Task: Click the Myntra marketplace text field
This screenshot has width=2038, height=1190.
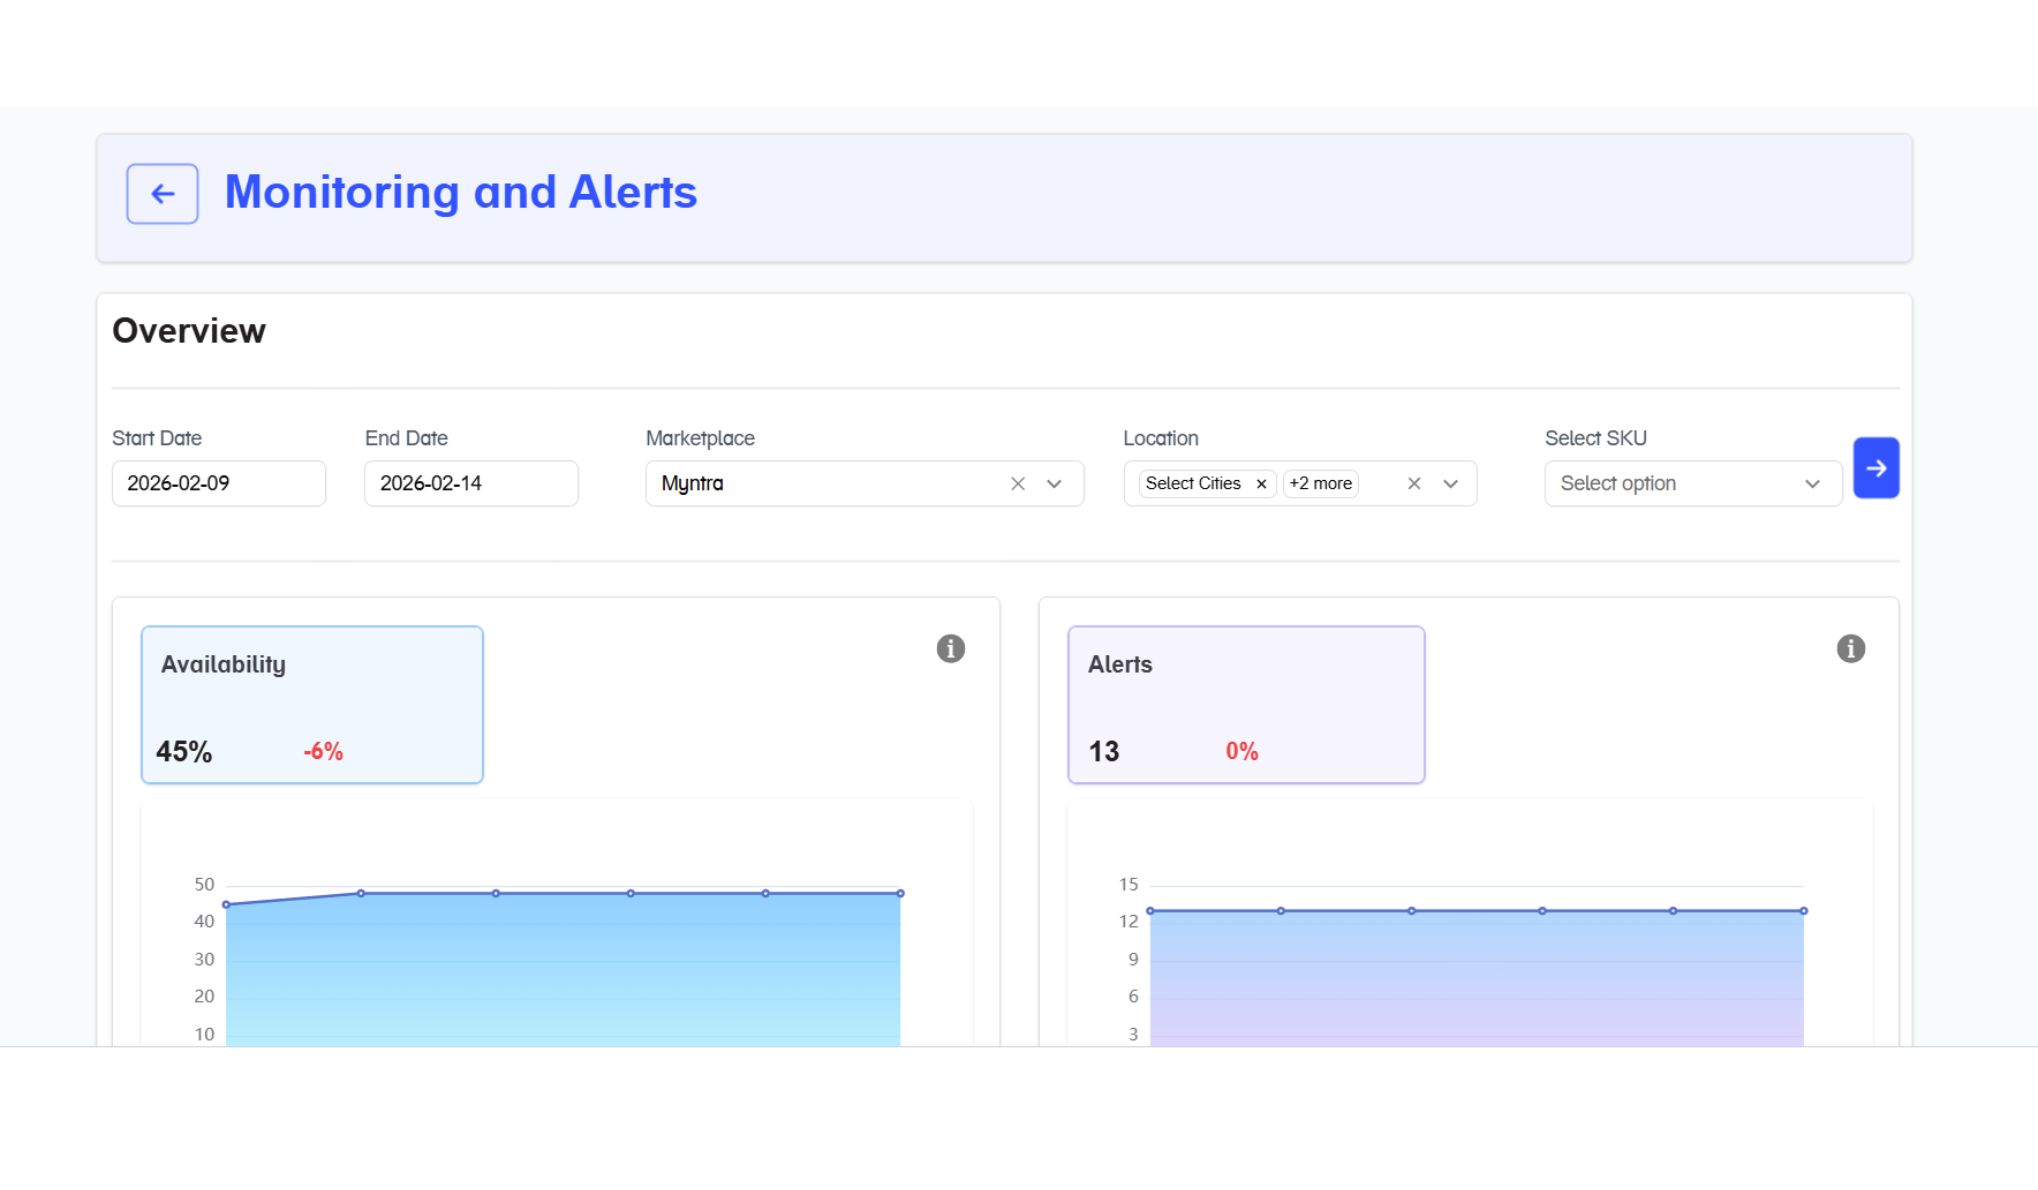Action: [x=820, y=484]
